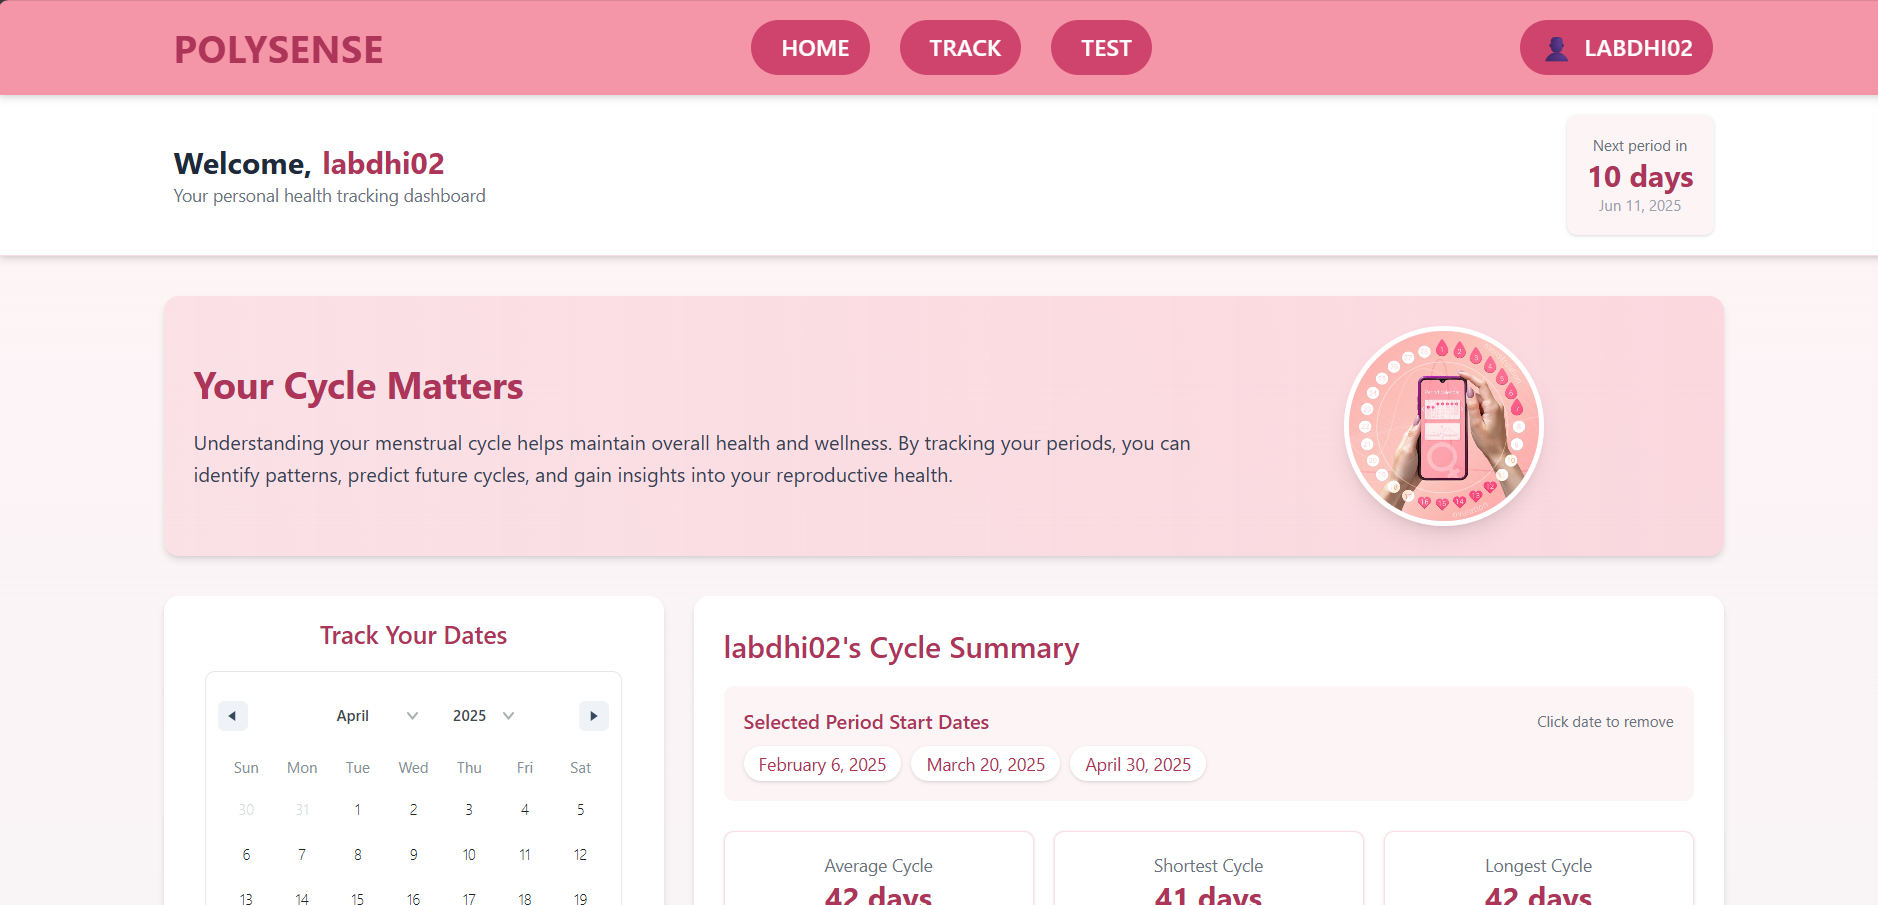Open the April month dropdown
This screenshot has width=1878, height=905.
pos(377,716)
